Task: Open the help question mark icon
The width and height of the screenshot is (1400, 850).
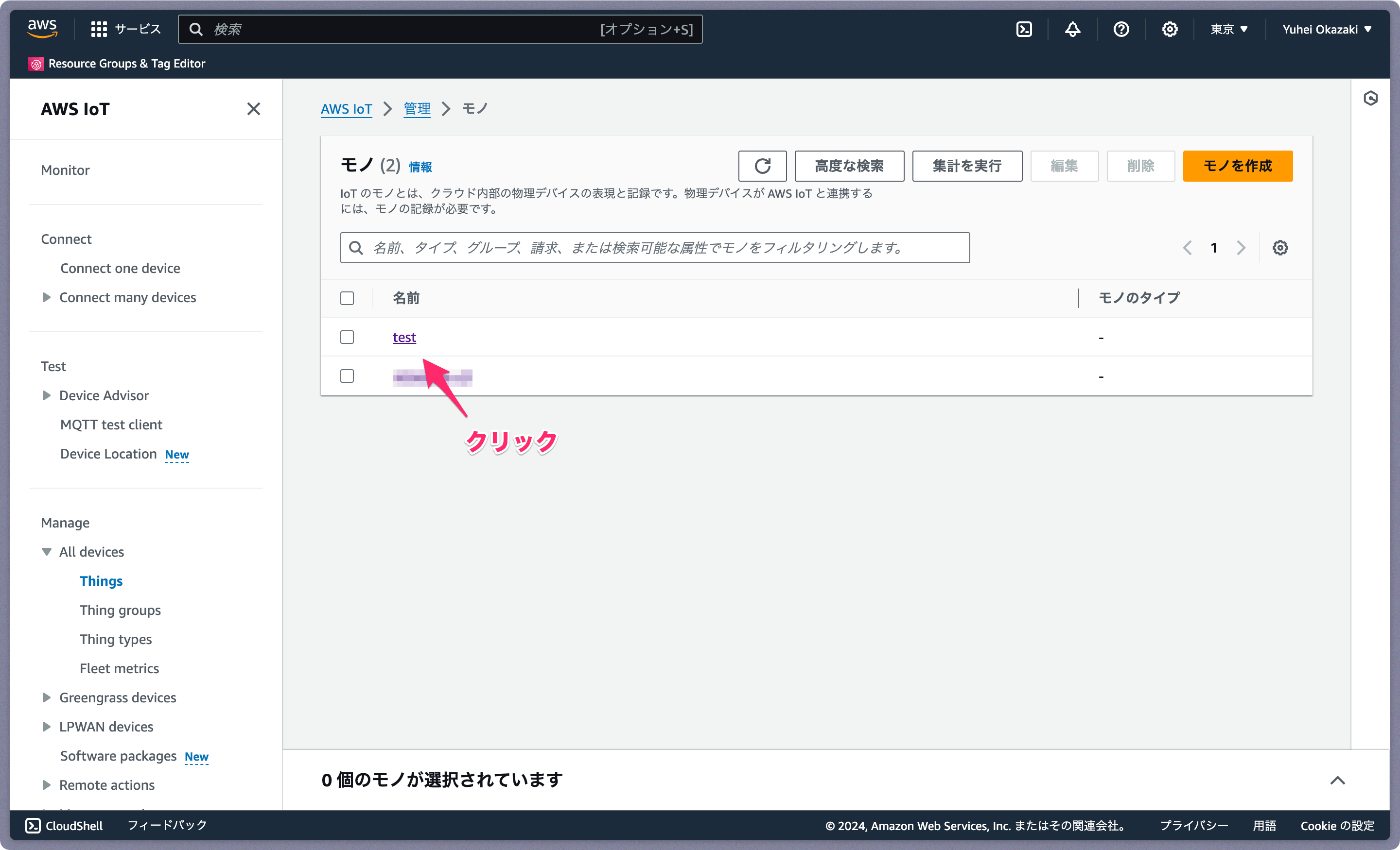Action: point(1121,29)
